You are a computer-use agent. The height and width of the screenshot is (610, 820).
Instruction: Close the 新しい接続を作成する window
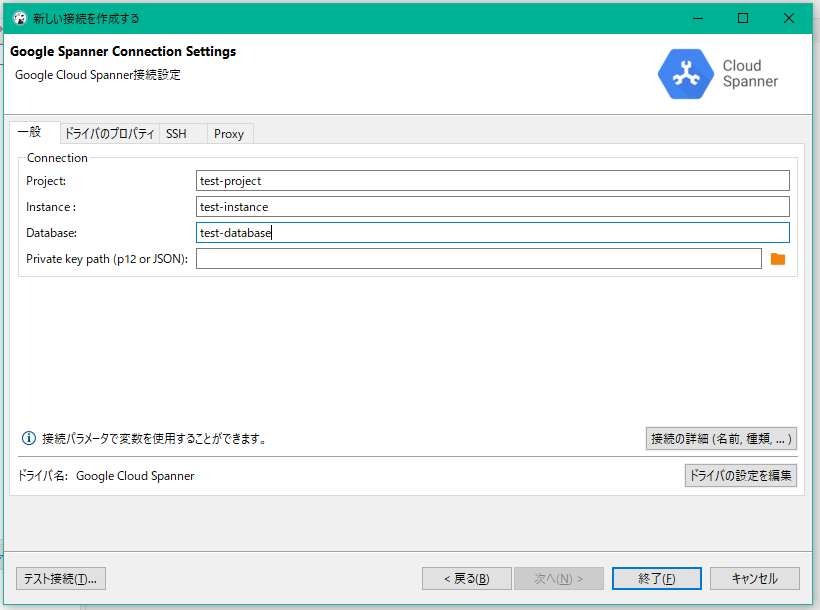point(789,18)
